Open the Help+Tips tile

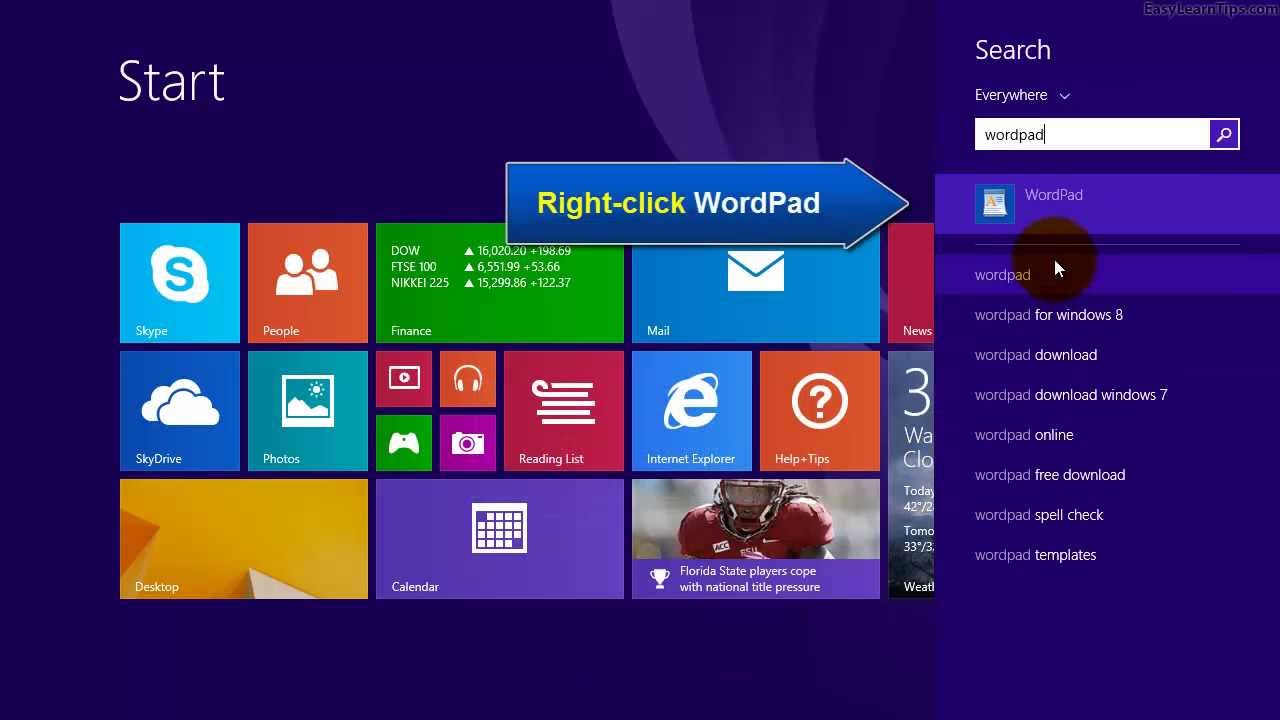click(820, 411)
